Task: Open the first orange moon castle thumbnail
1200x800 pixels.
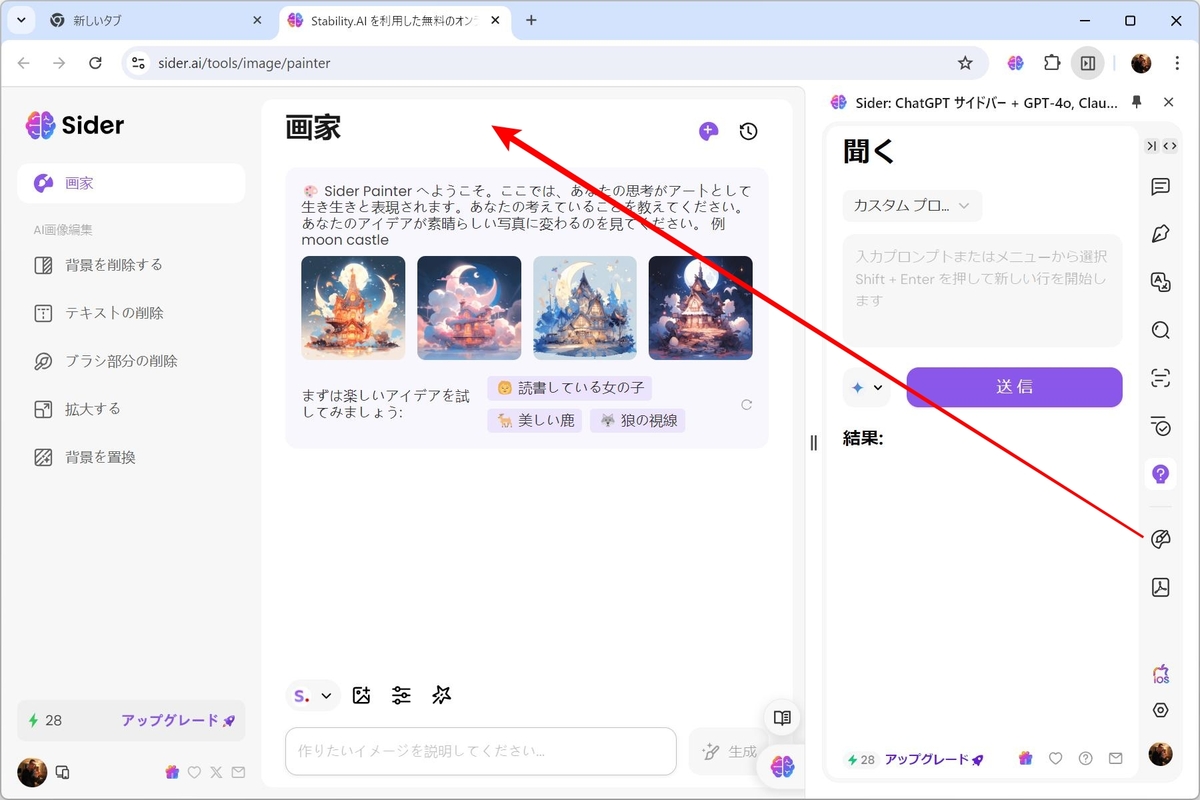Action: (x=353, y=308)
